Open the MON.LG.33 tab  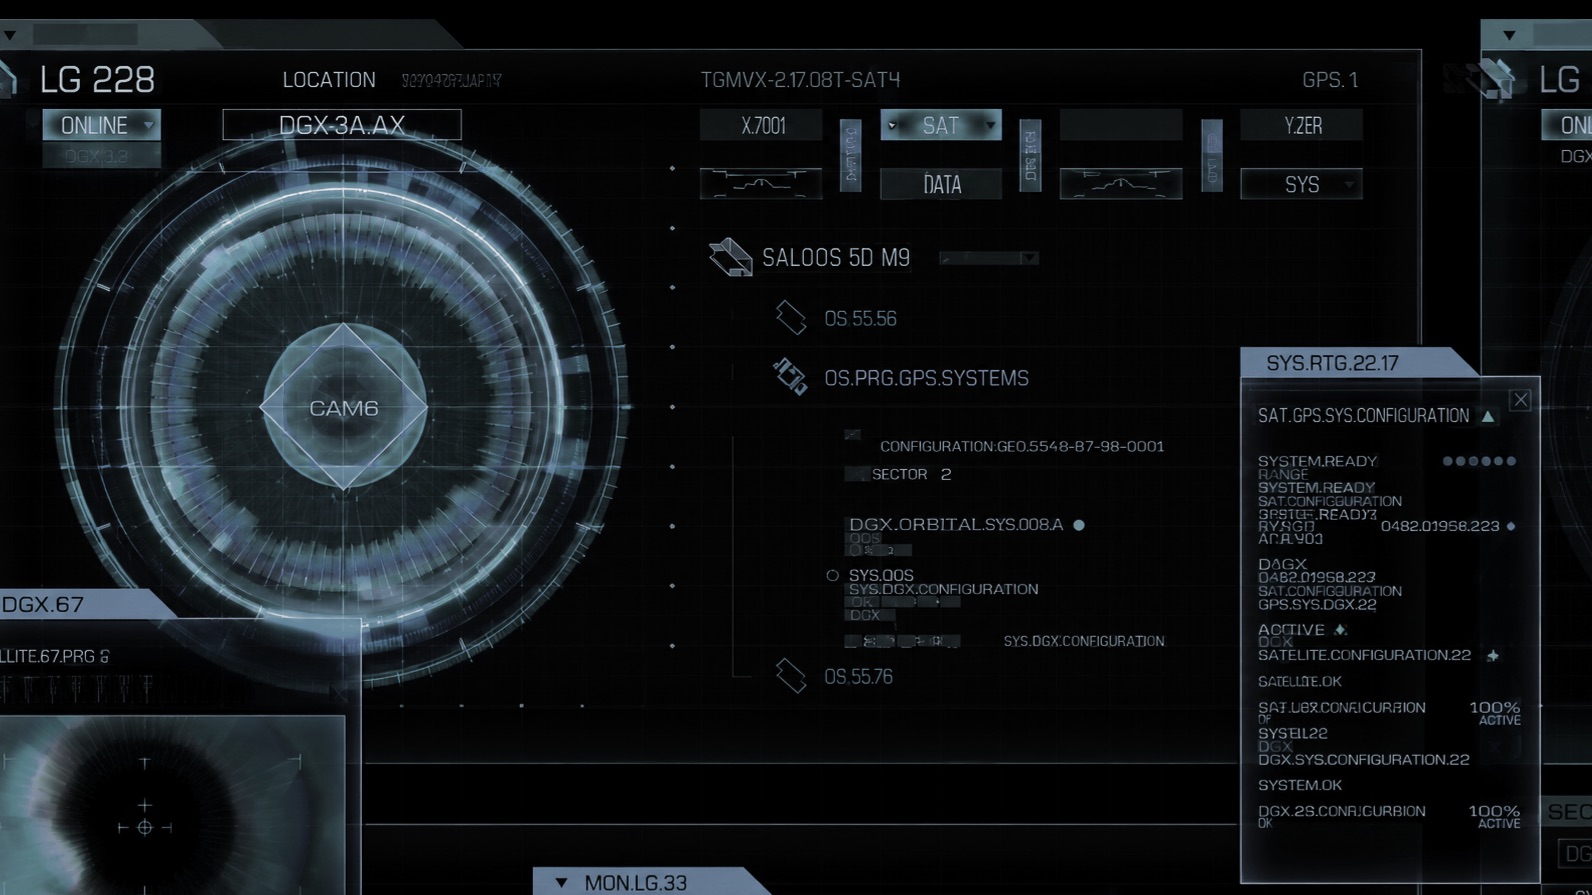[650, 882]
